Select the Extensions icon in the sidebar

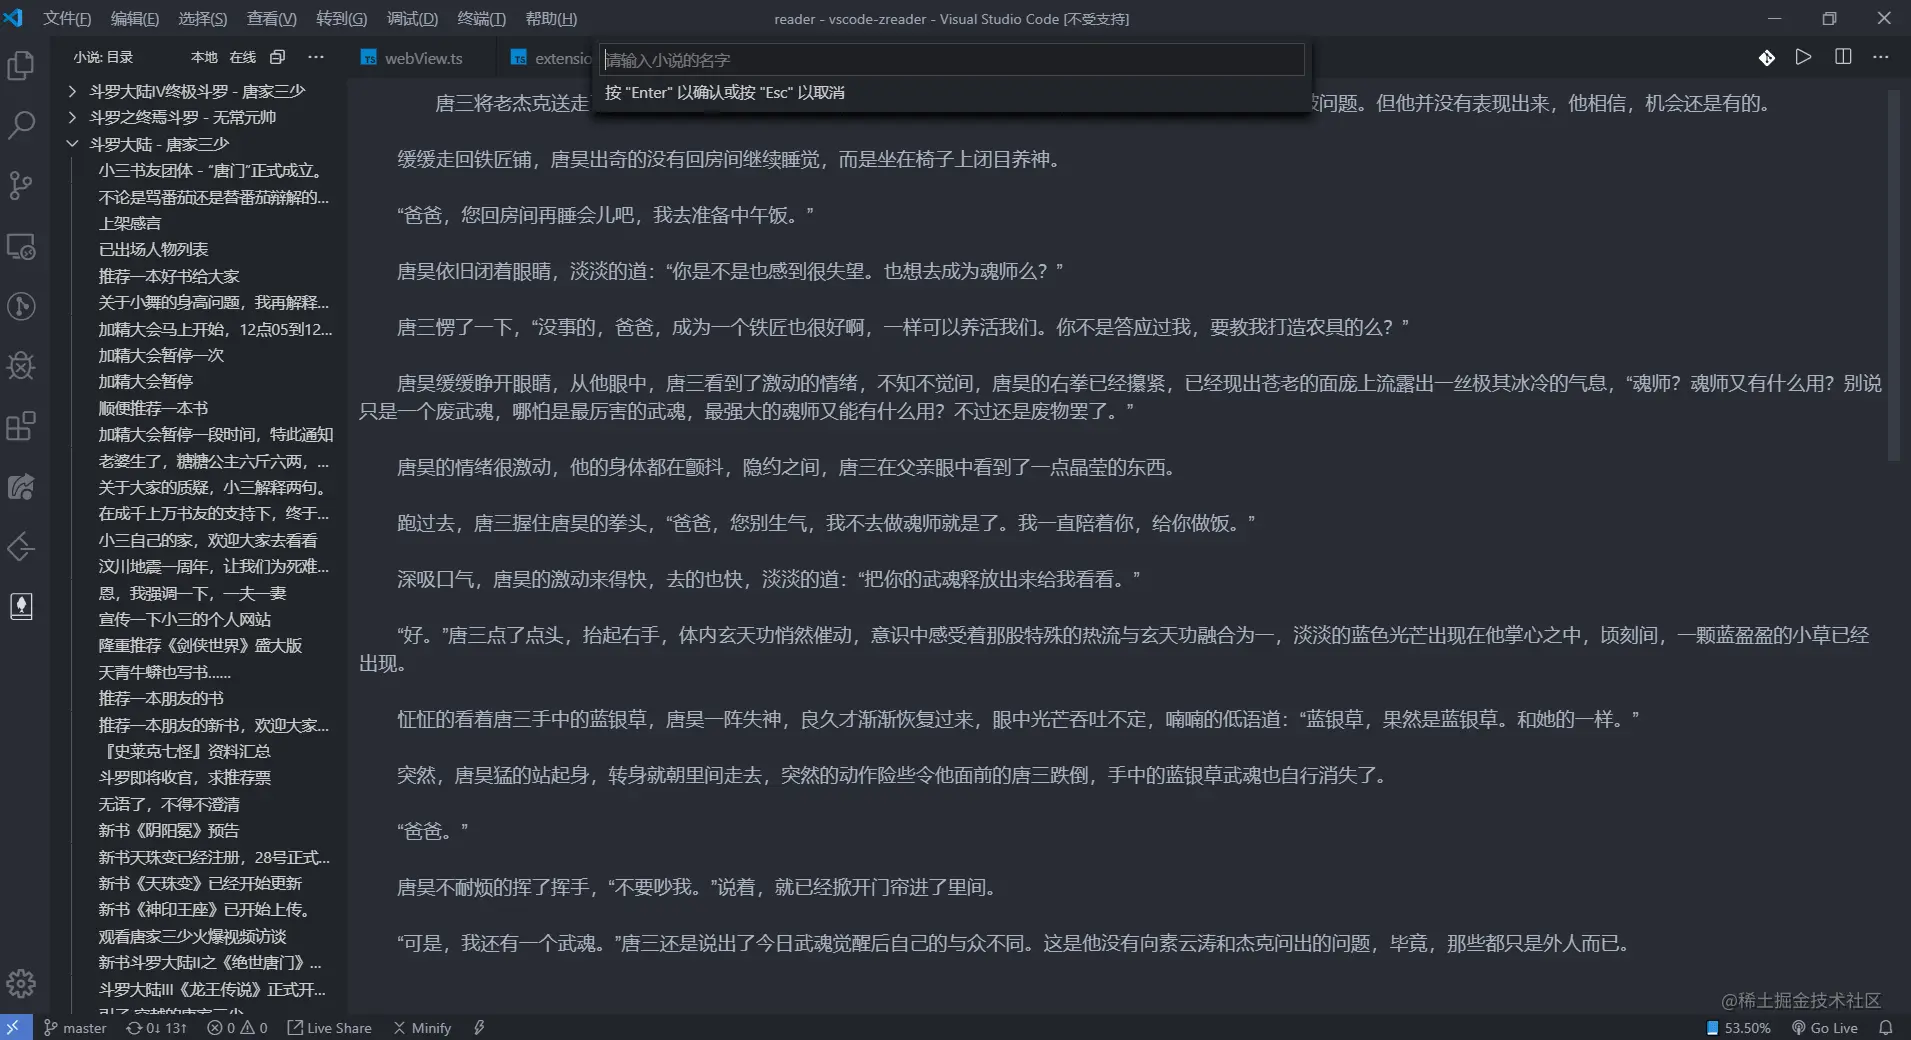pos(21,427)
